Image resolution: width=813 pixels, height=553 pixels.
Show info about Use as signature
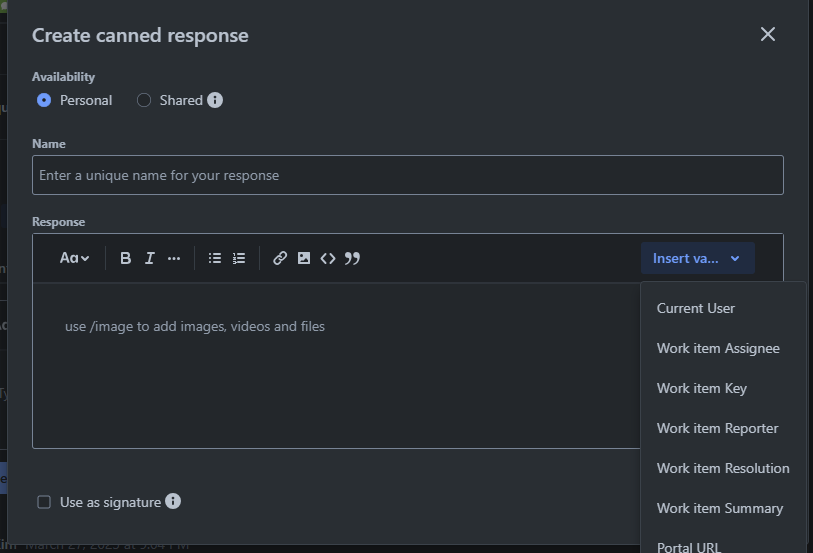click(x=173, y=501)
